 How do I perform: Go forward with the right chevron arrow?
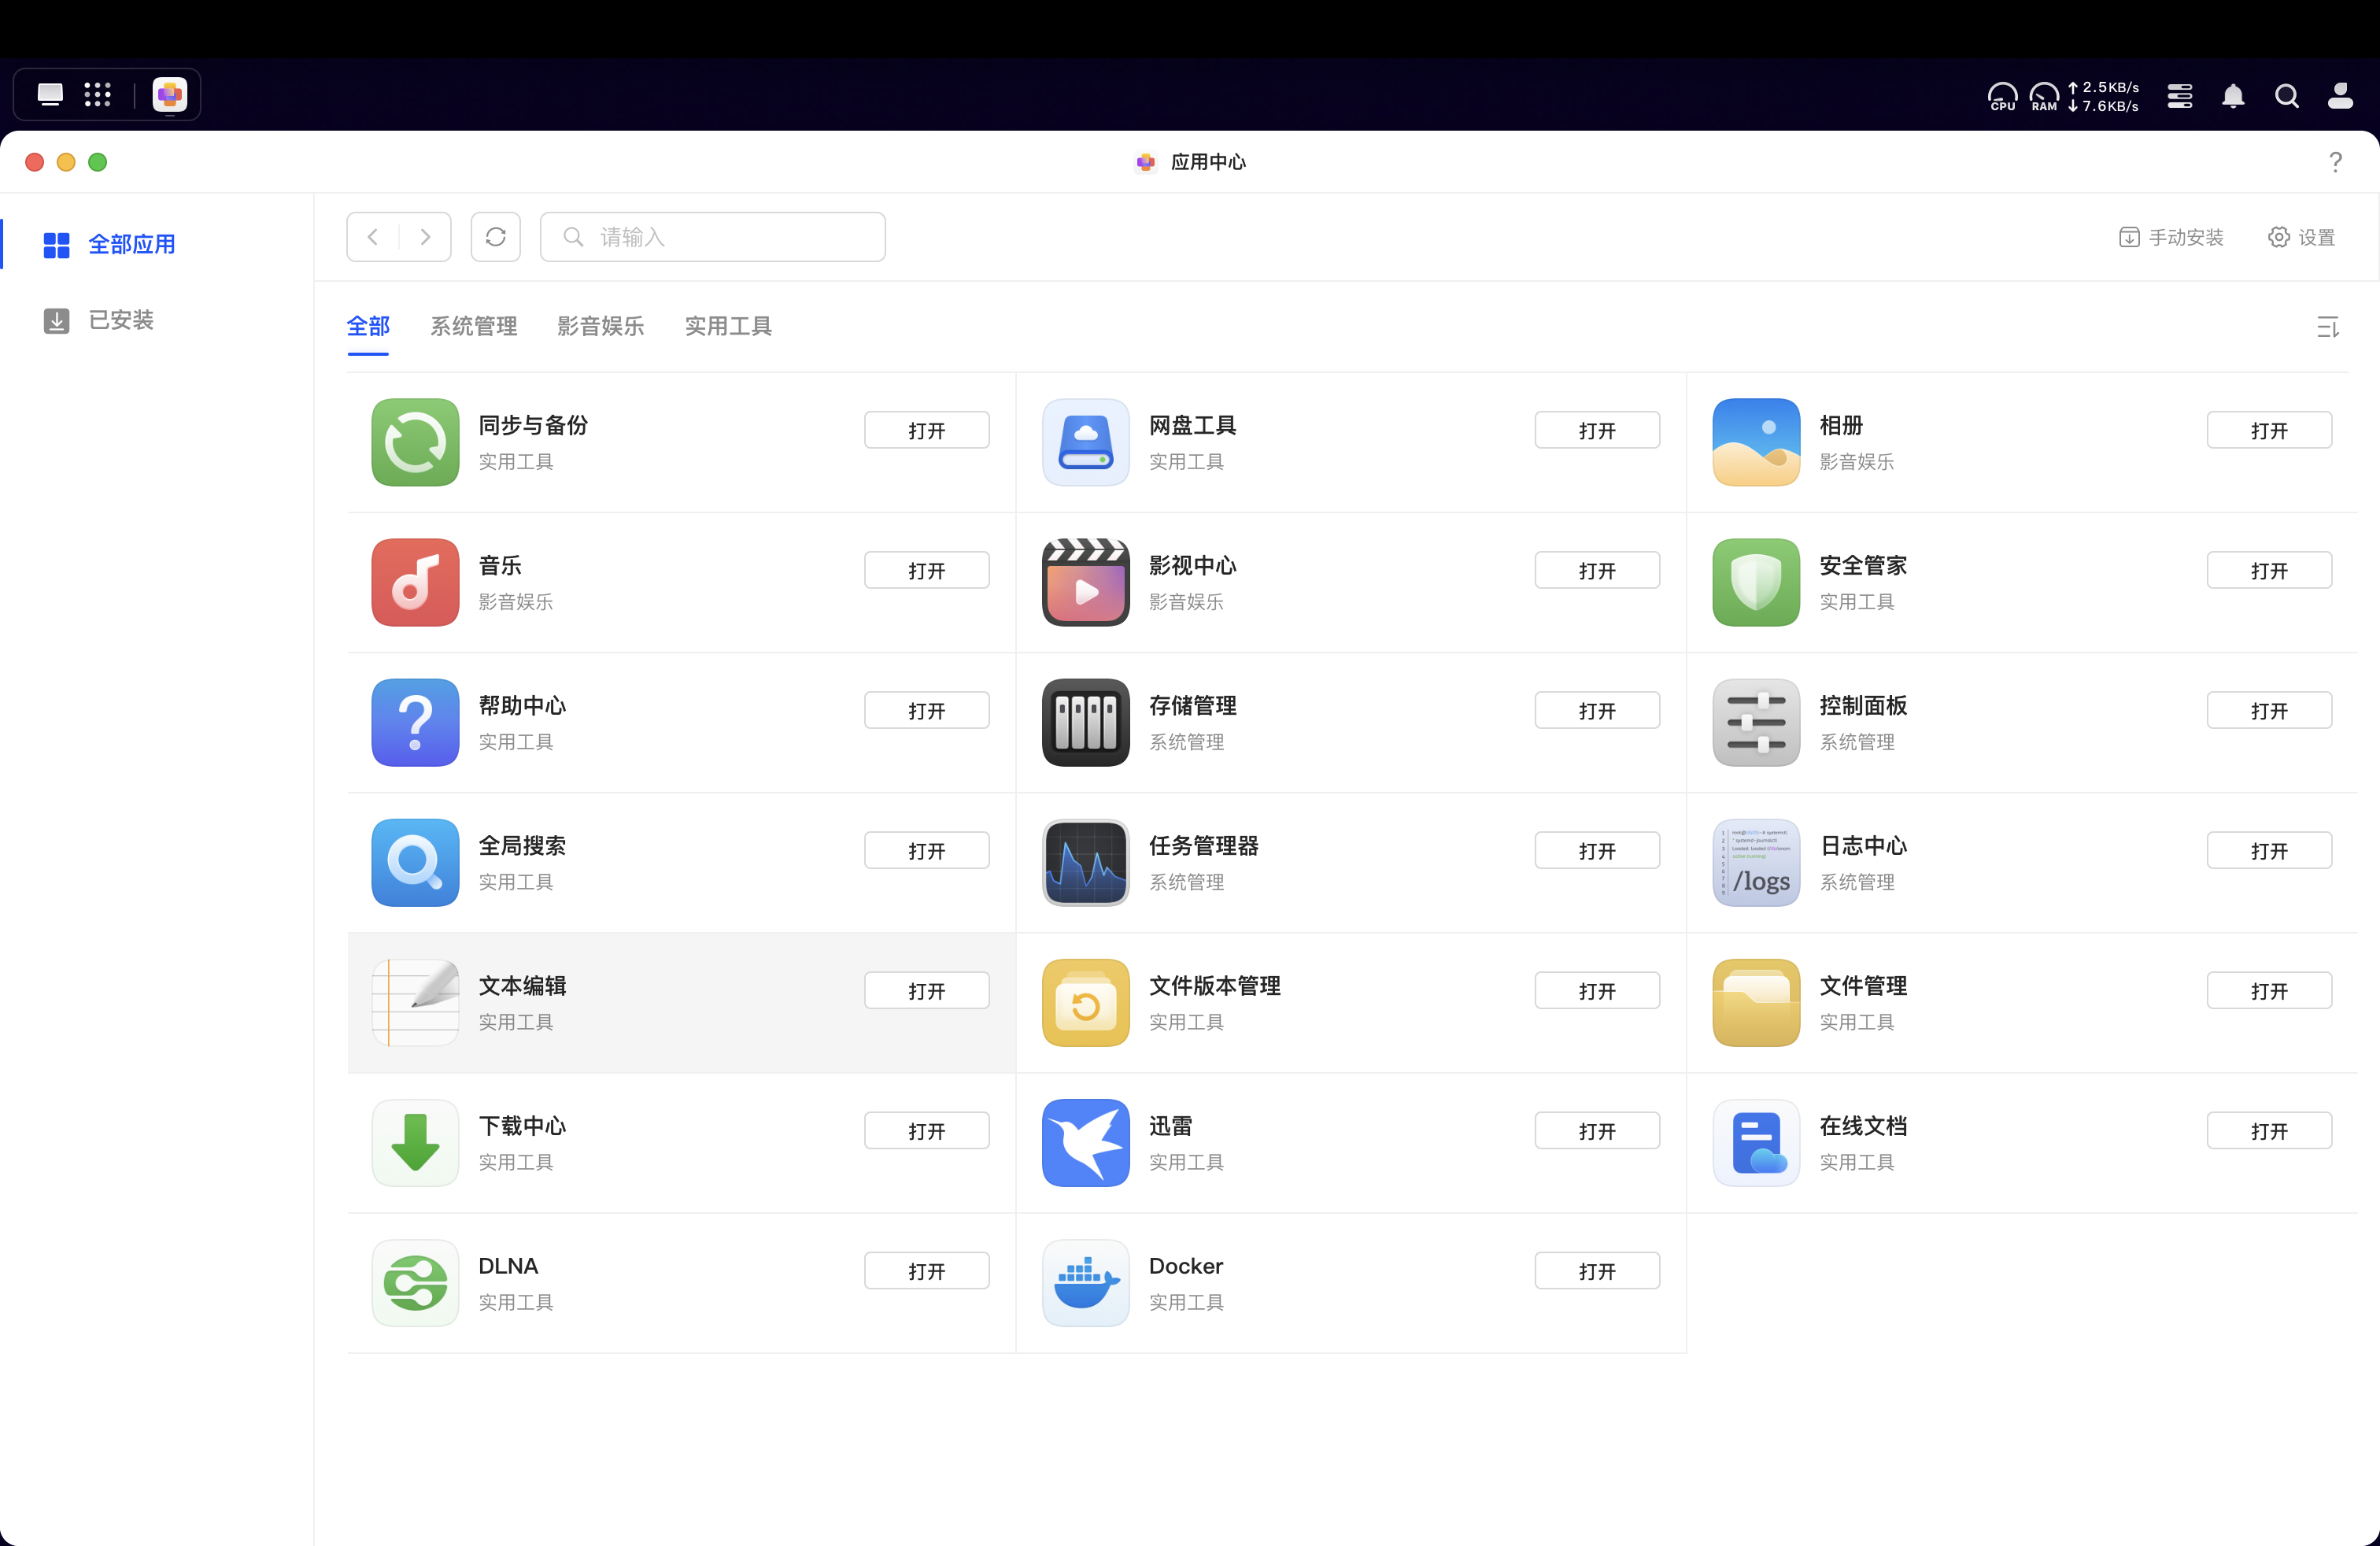point(425,237)
